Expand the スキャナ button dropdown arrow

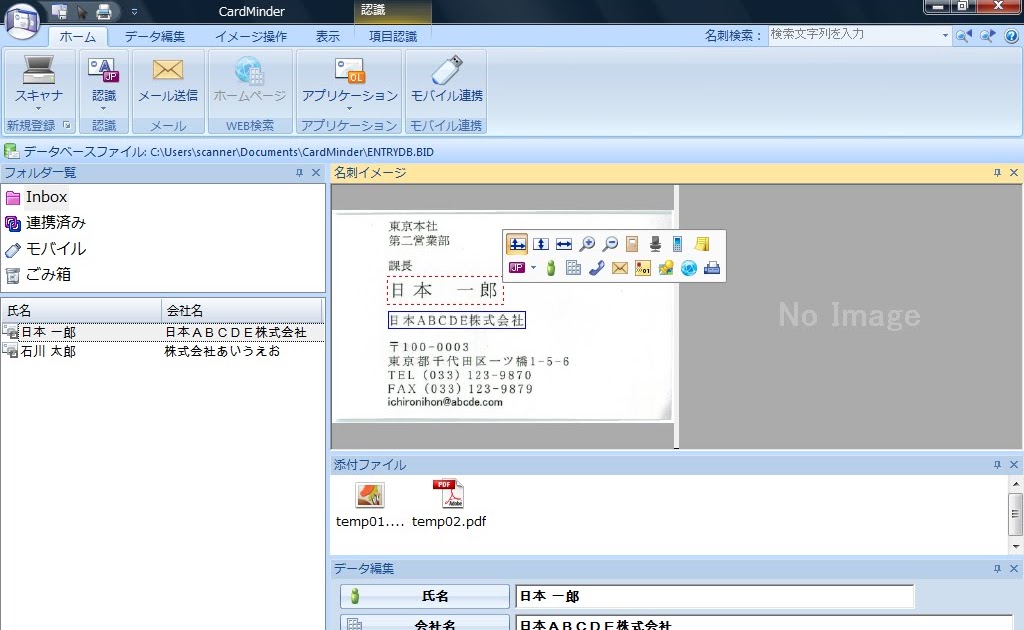[x=39, y=109]
